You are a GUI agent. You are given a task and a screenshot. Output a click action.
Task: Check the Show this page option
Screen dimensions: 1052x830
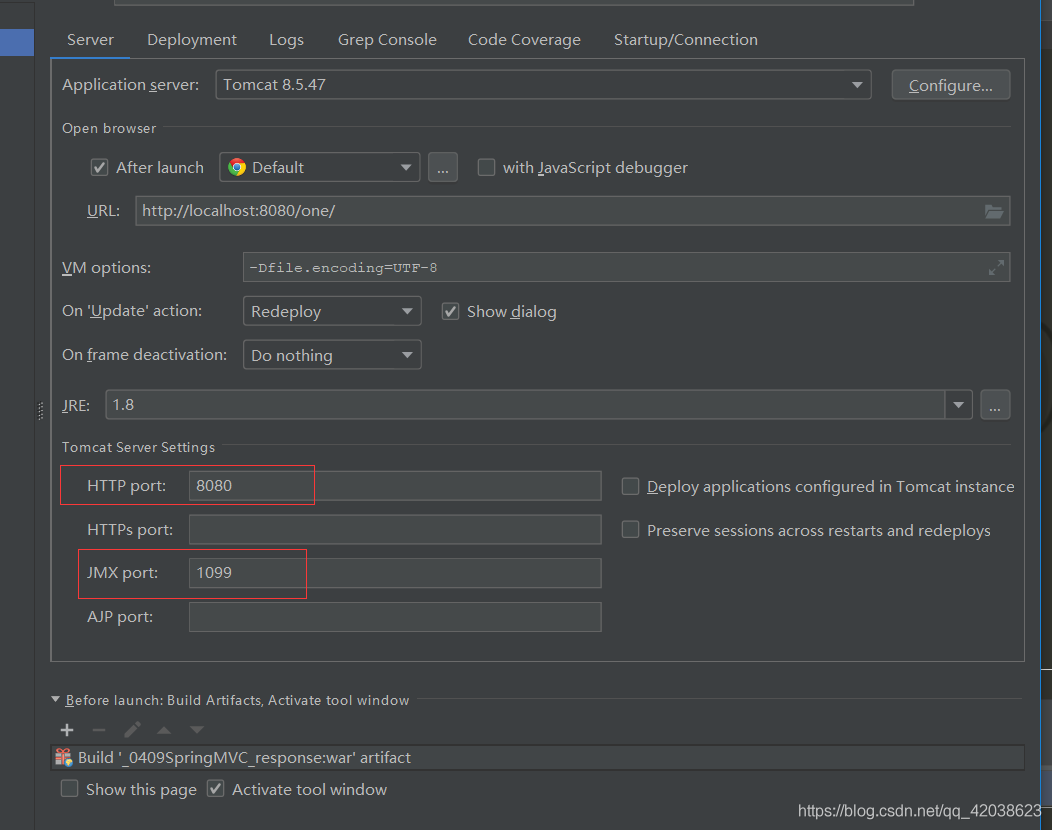pos(70,788)
